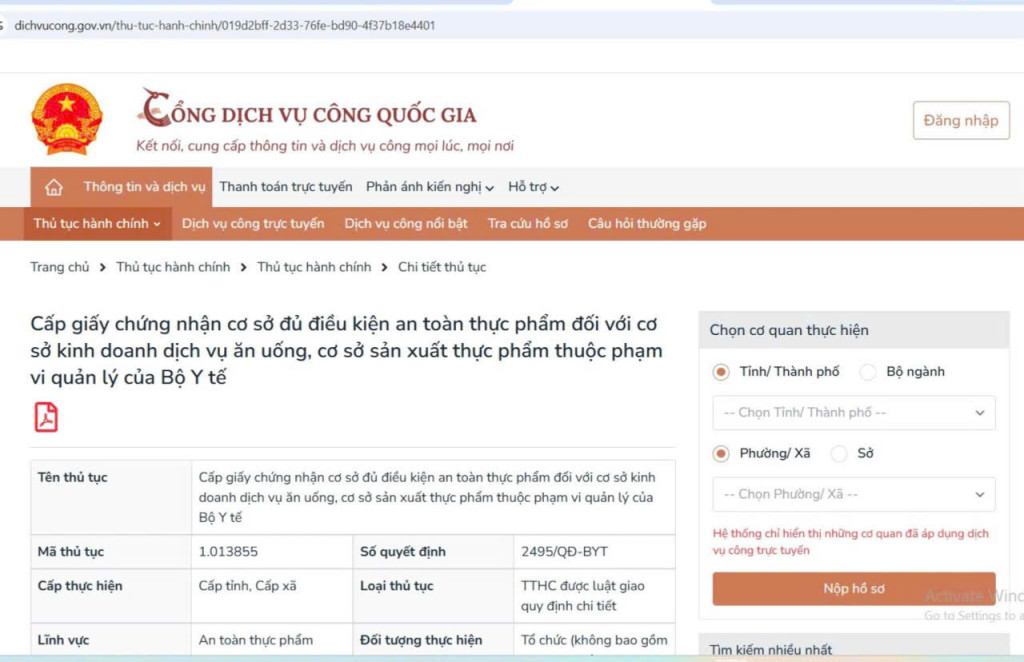Open the Chọn Phường/ Xã dropdown
1024x662 pixels.
(x=854, y=494)
